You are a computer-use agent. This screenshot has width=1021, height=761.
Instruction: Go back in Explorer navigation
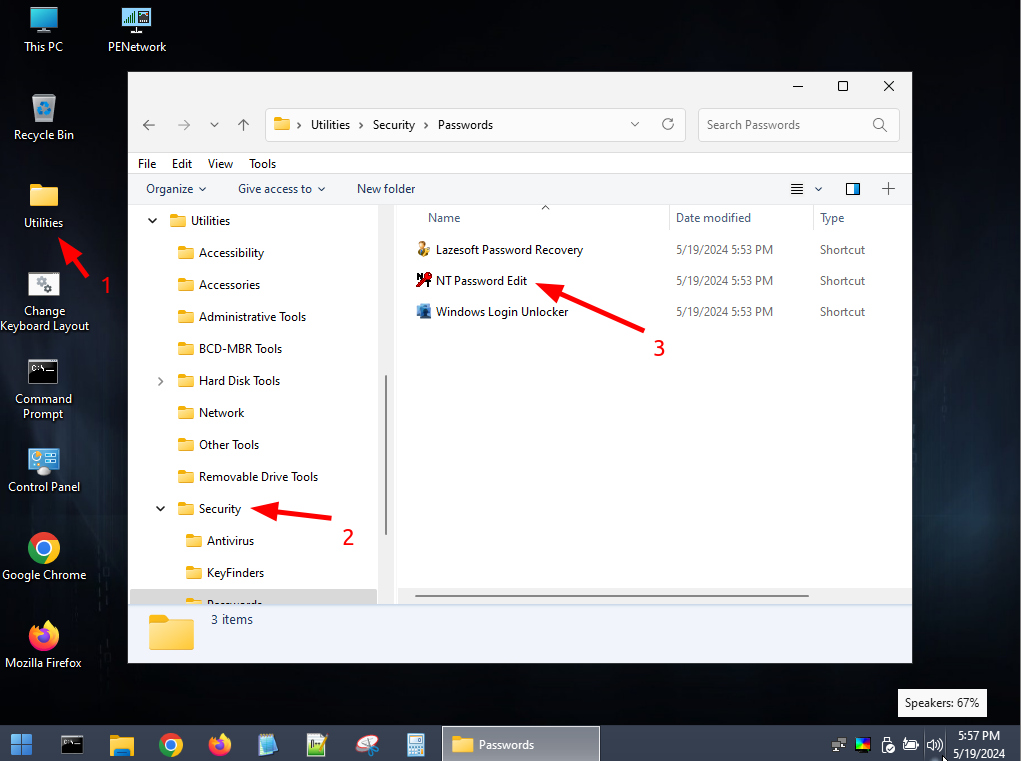[x=149, y=125]
